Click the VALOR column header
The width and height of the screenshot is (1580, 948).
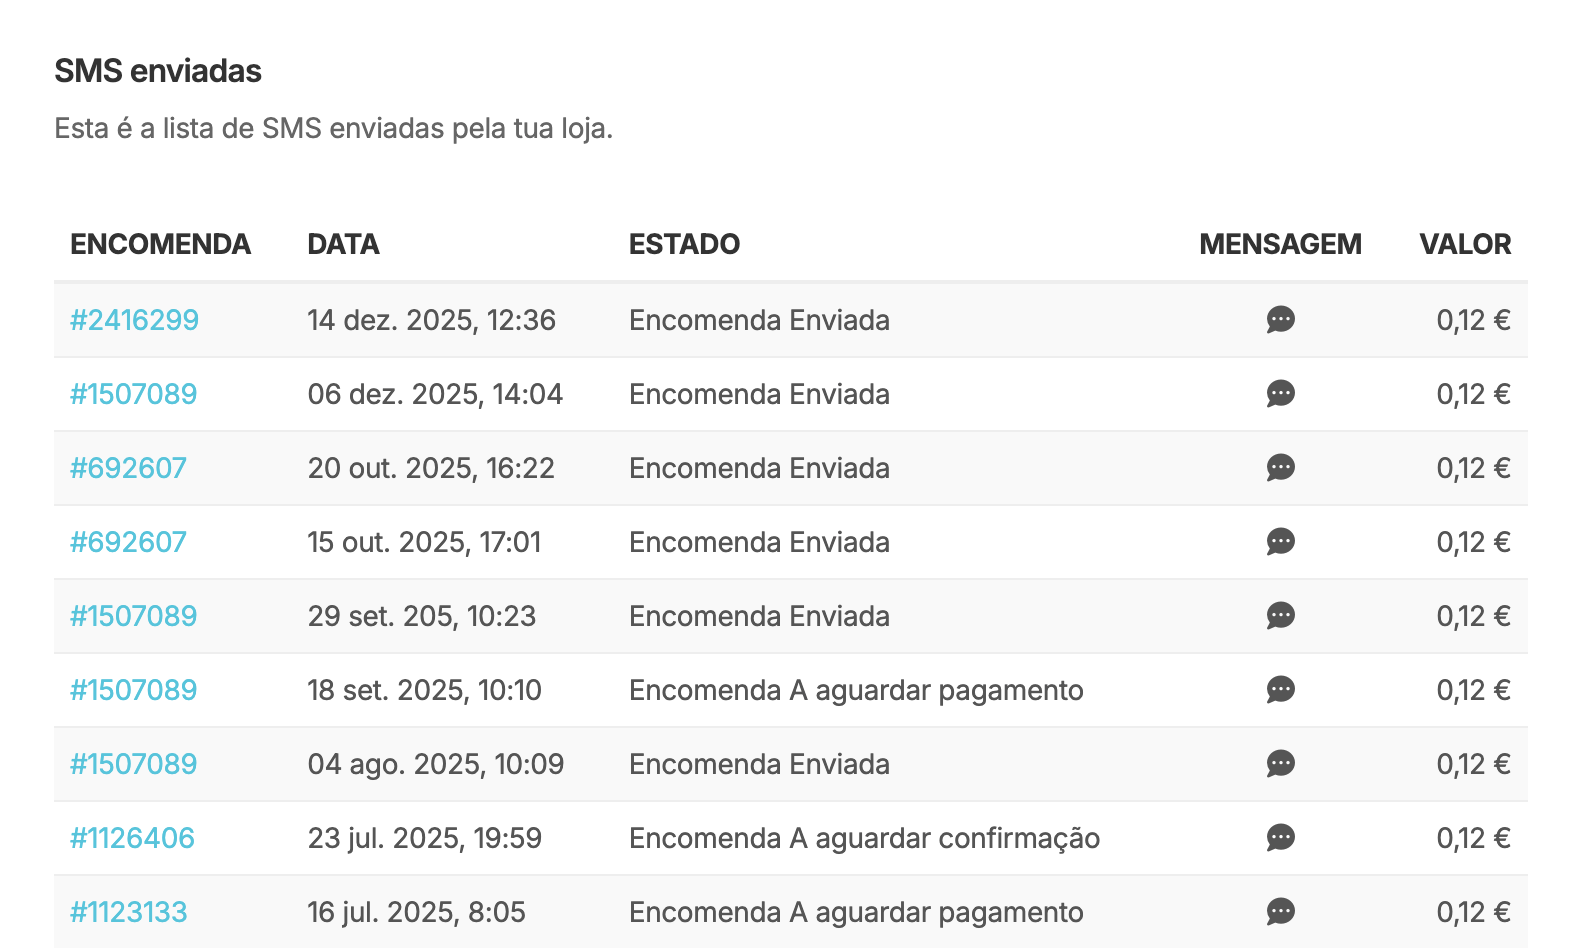tap(1465, 244)
